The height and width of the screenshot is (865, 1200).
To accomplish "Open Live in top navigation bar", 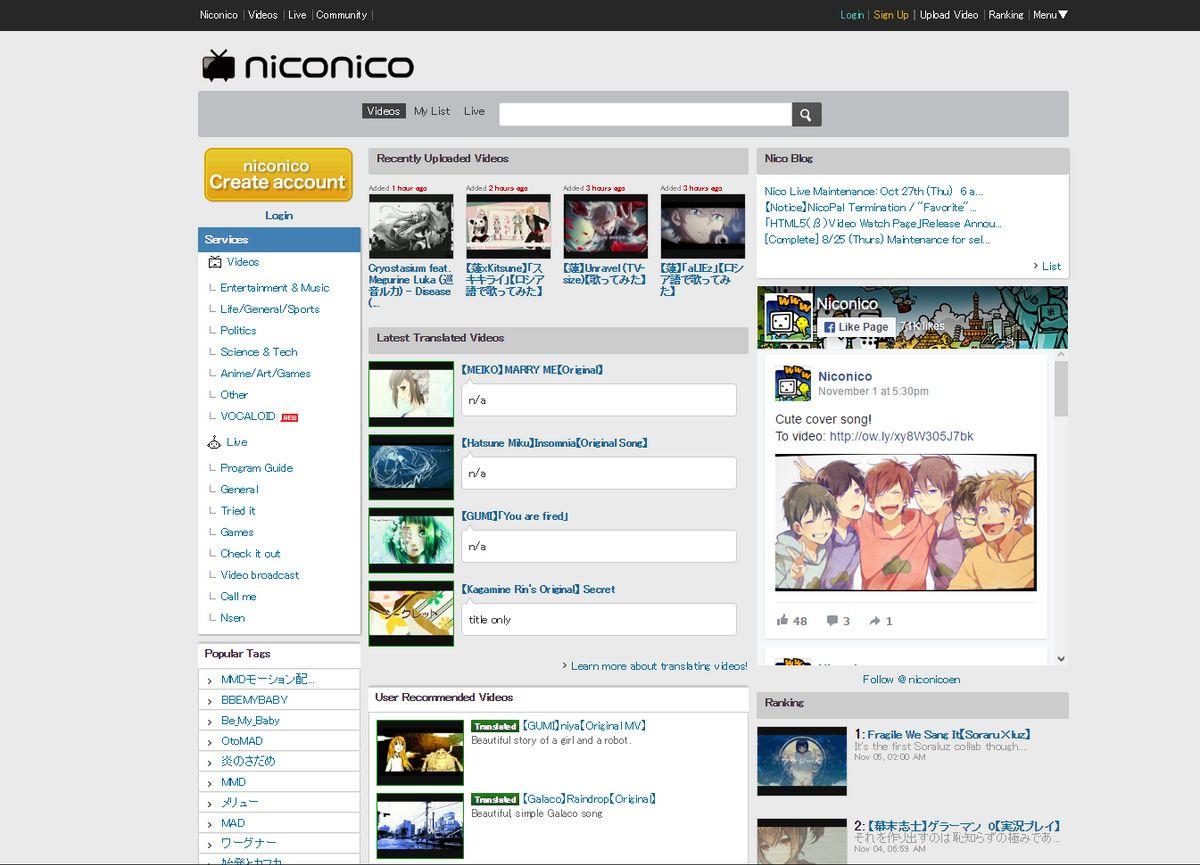I will [x=297, y=15].
